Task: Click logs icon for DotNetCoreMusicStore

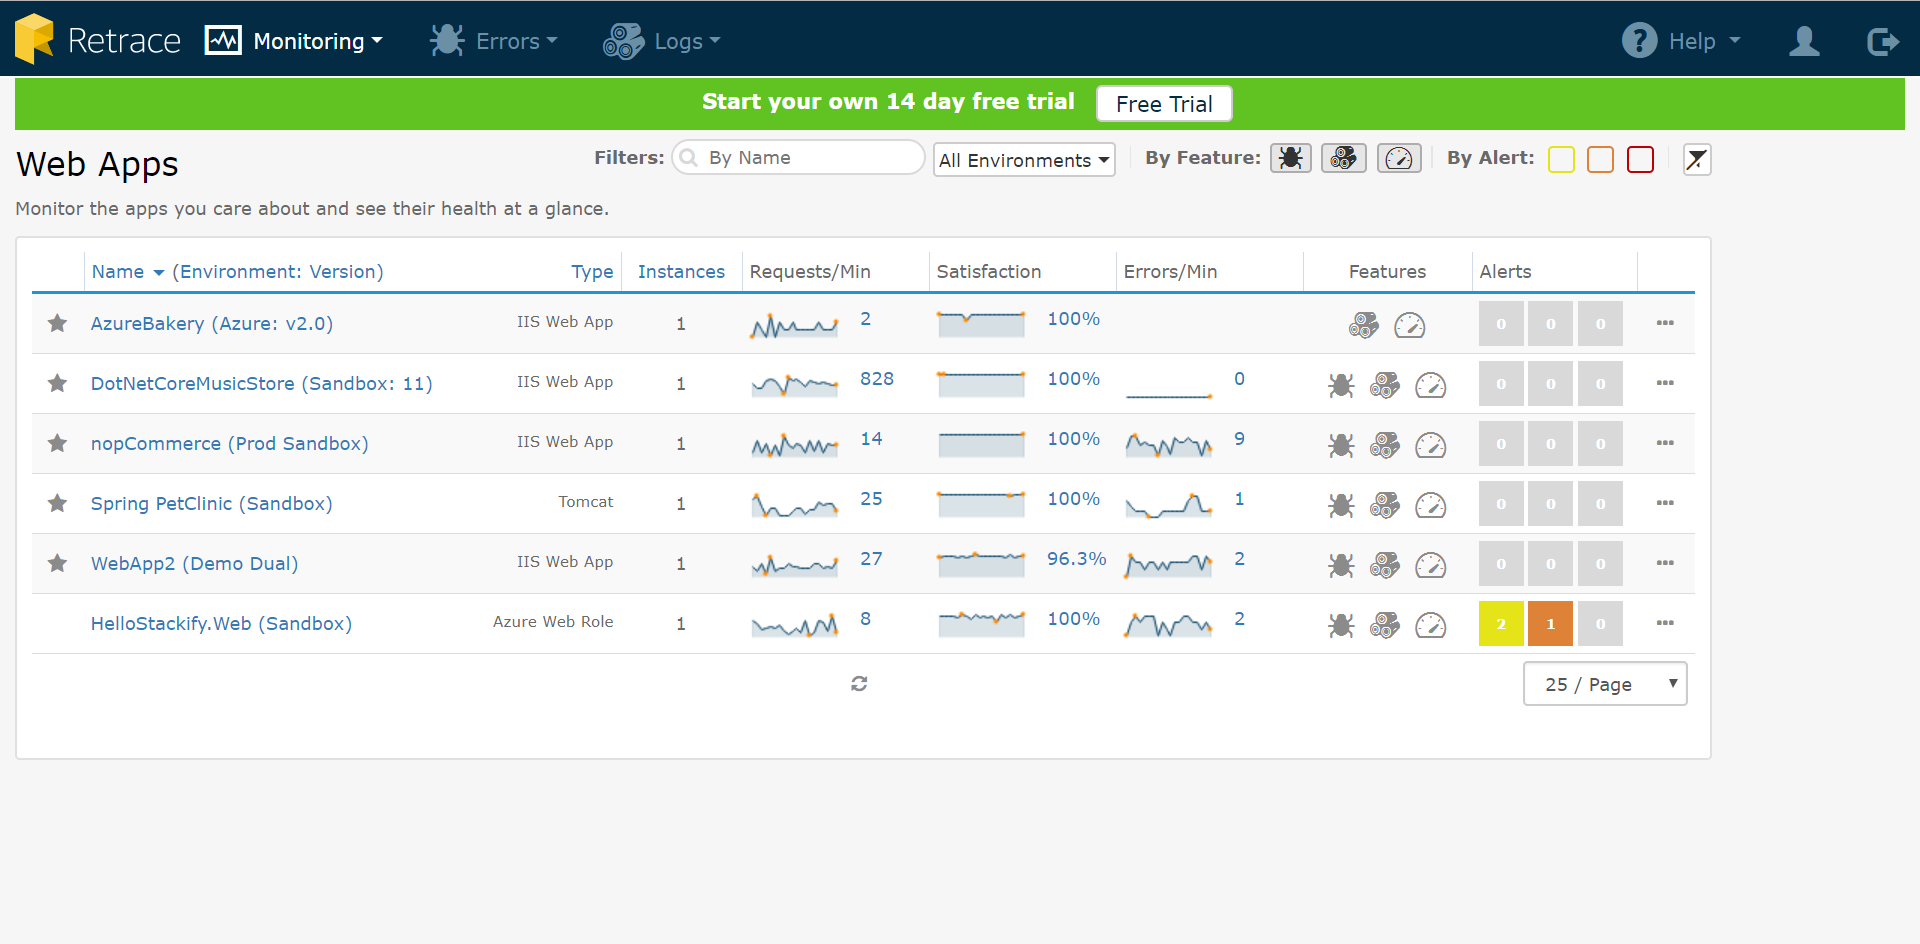Action: coord(1385,385)
